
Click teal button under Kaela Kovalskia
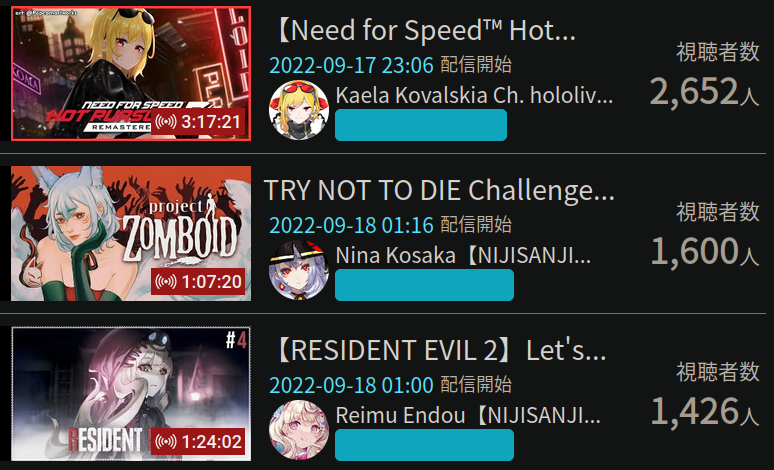pos(421,125)
